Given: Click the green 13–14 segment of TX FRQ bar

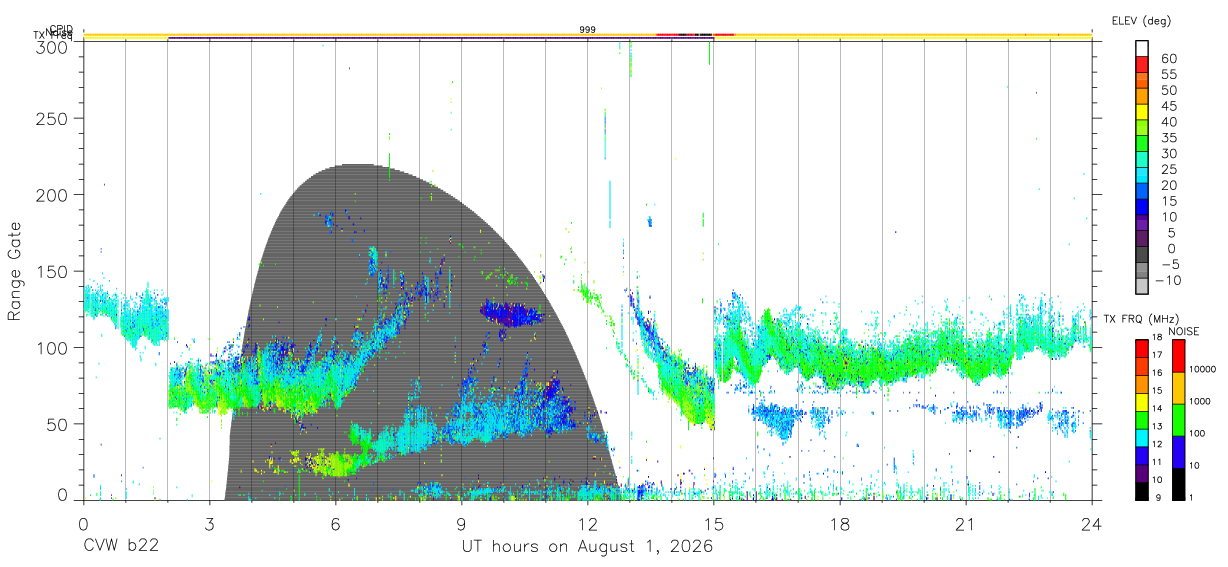Looking at the screenshot, I should point(1142,419).
